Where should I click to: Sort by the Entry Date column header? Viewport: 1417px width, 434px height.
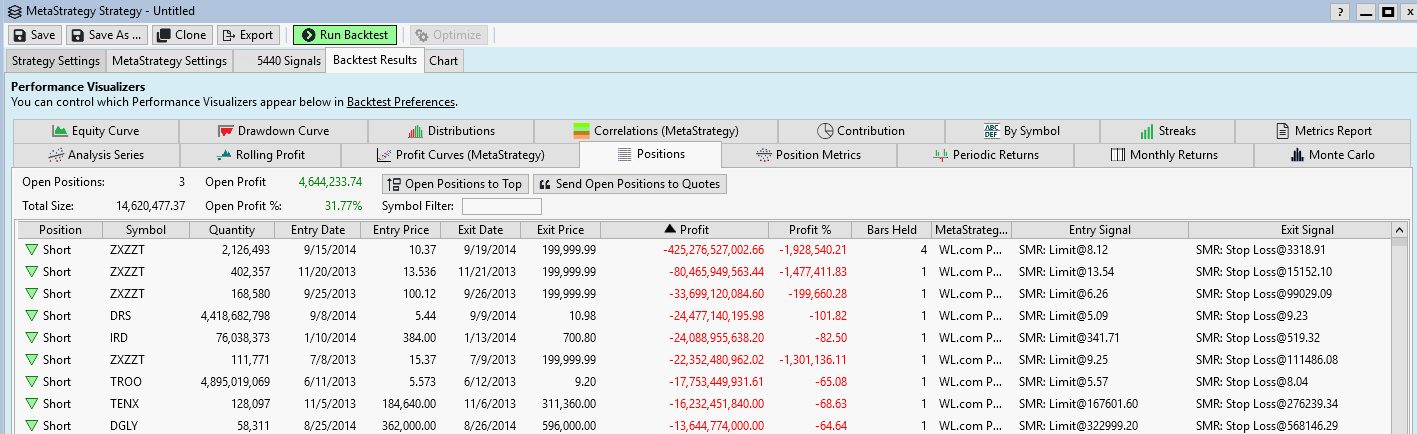pyautogui.click(x=318, y=230)
